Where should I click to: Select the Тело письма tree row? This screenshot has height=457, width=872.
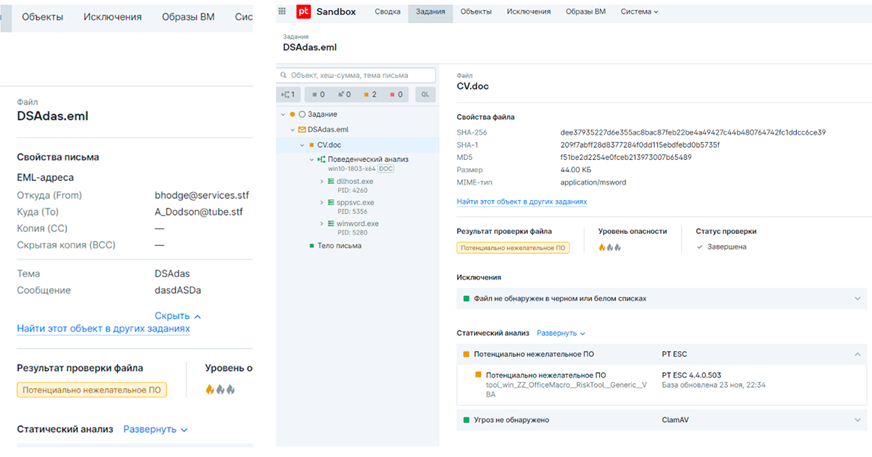click(358, 245)
